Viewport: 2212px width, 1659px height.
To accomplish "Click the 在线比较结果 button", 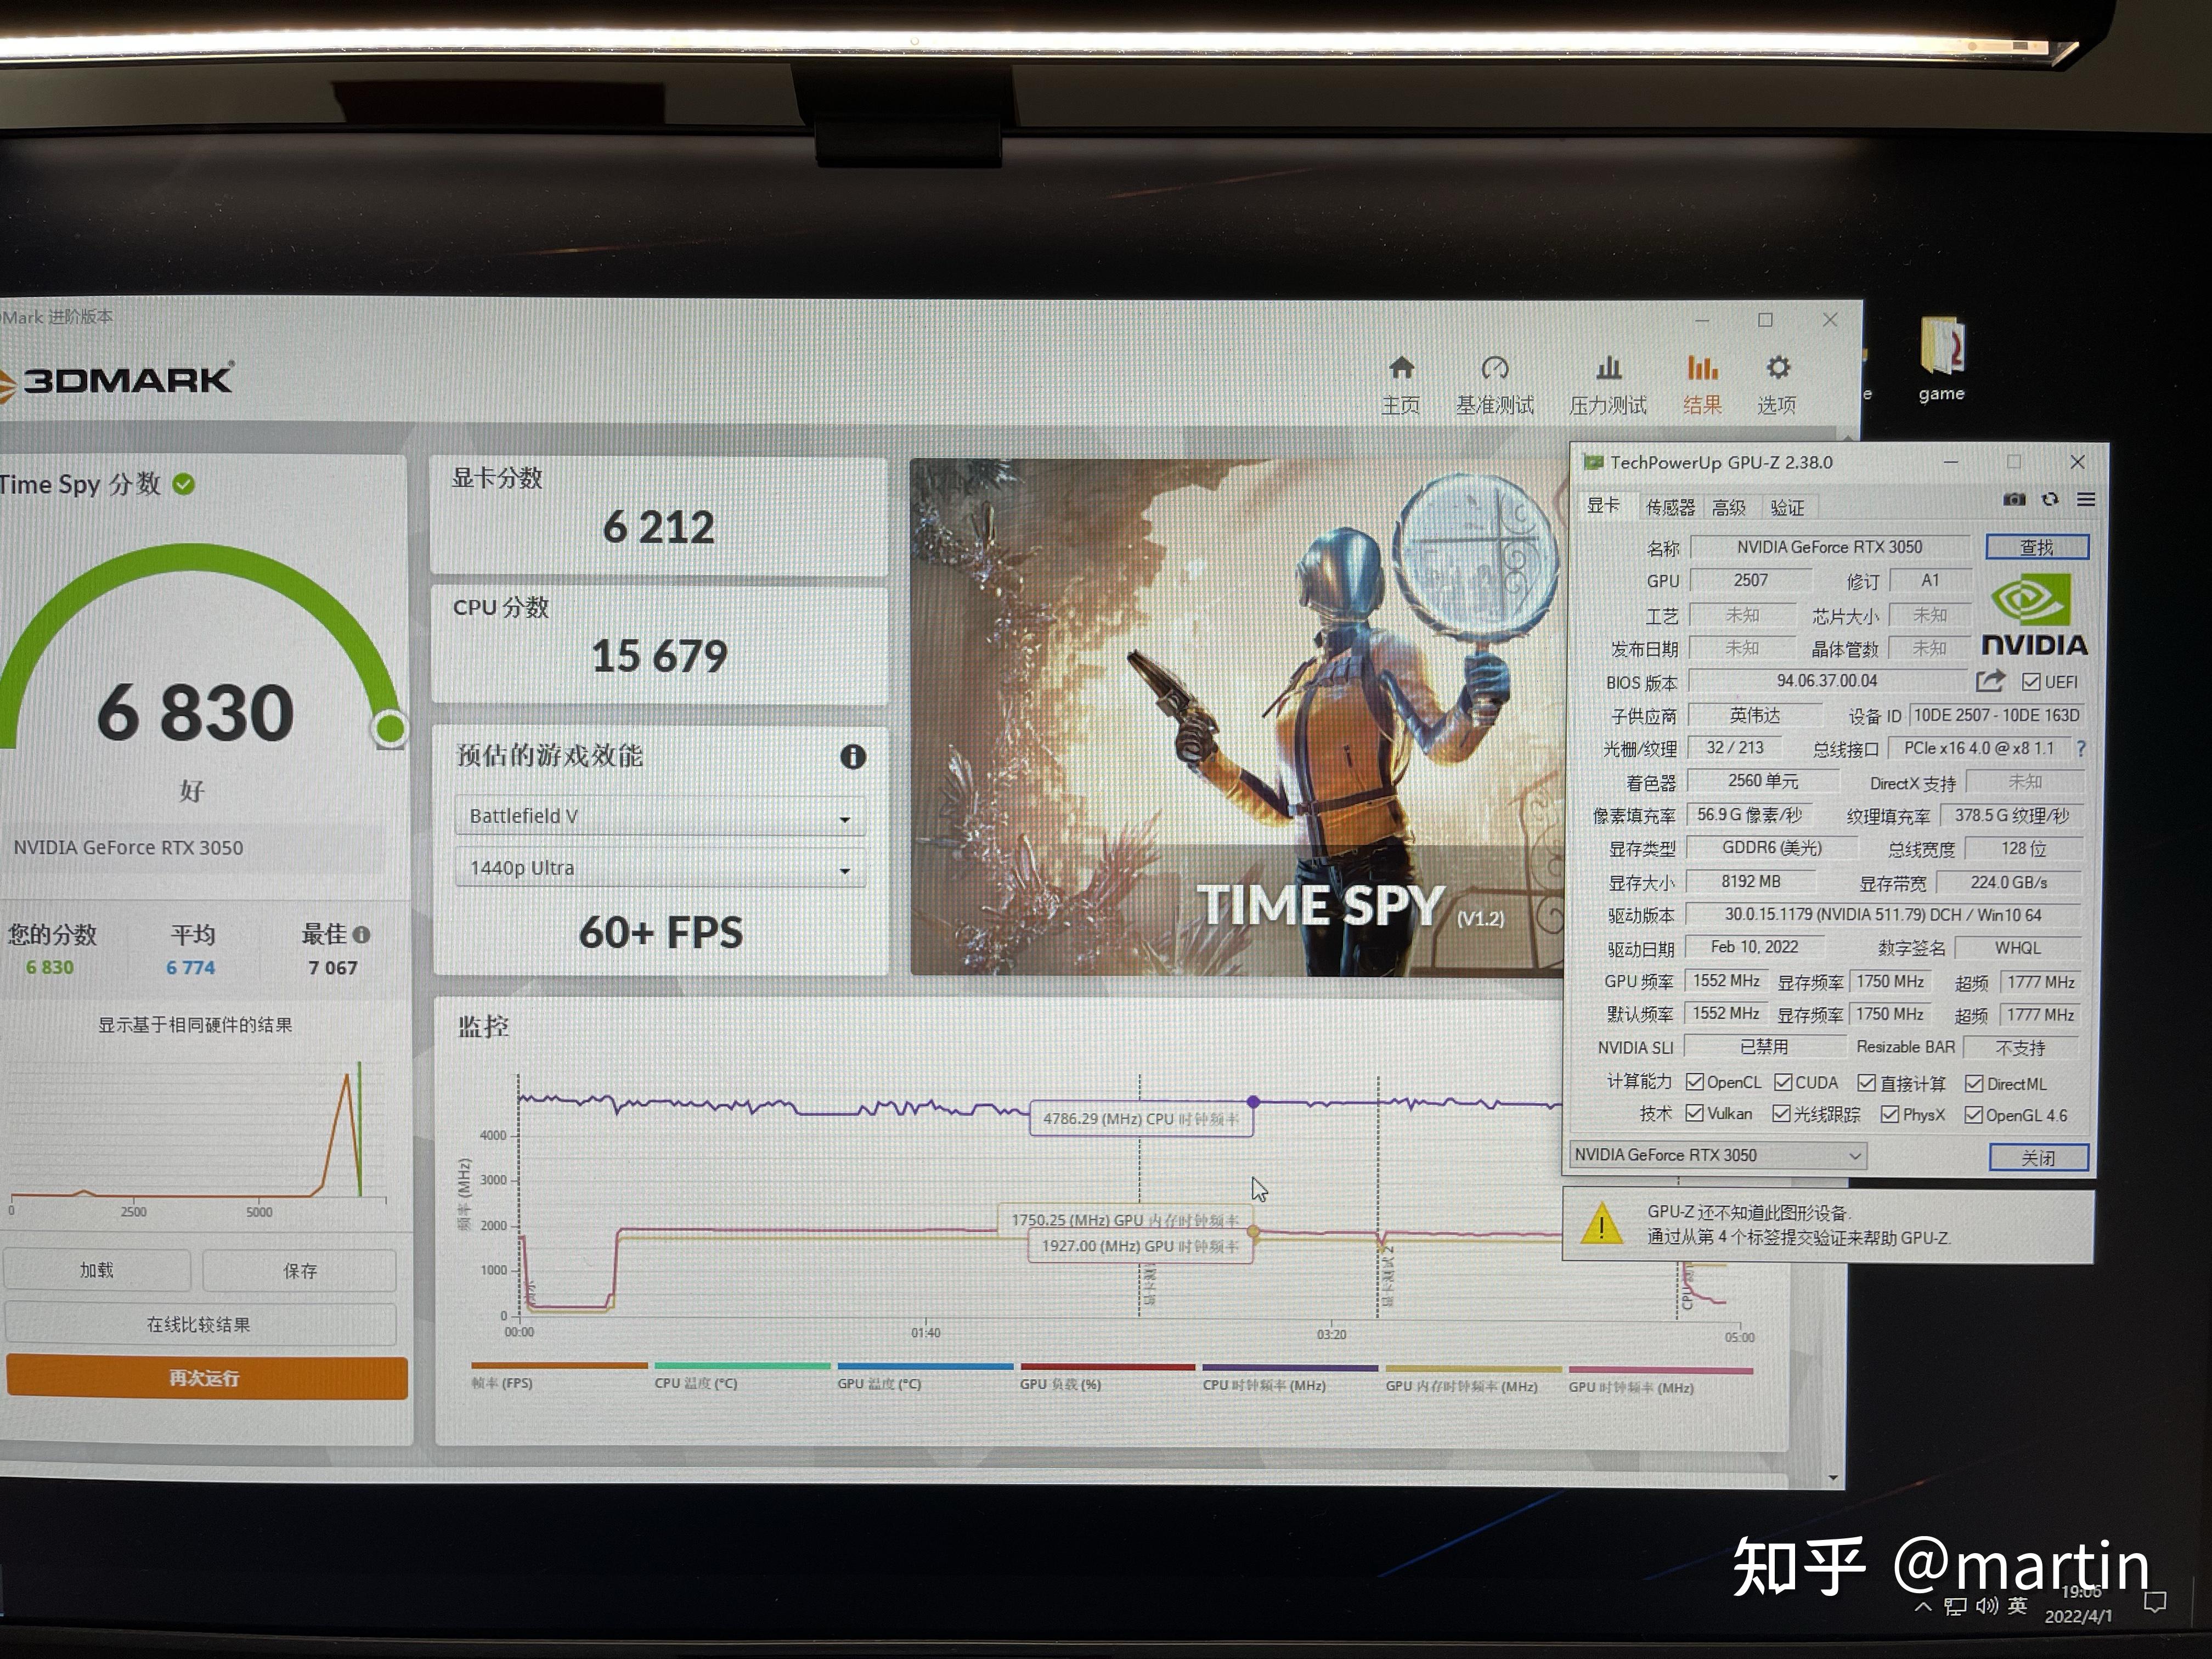I will coord(200,1324).
